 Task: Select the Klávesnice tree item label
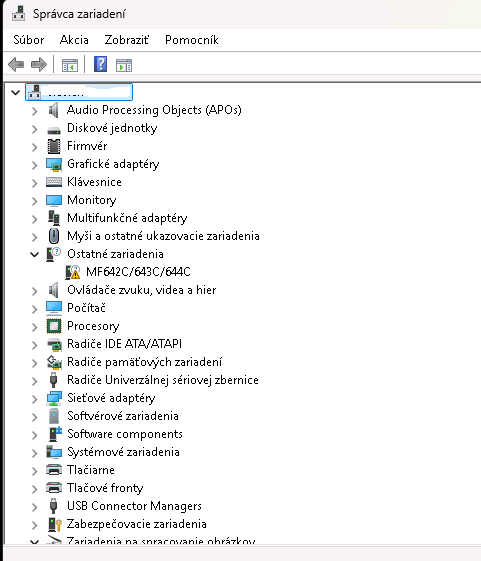pyautogui.click(x=94, y=182)
